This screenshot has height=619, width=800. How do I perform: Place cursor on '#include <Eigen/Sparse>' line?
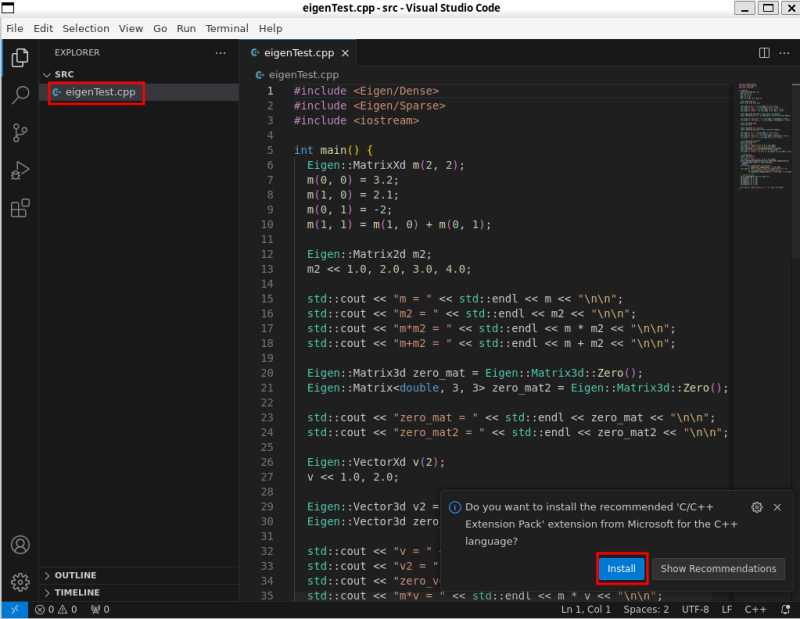click(x=369, y=106)
